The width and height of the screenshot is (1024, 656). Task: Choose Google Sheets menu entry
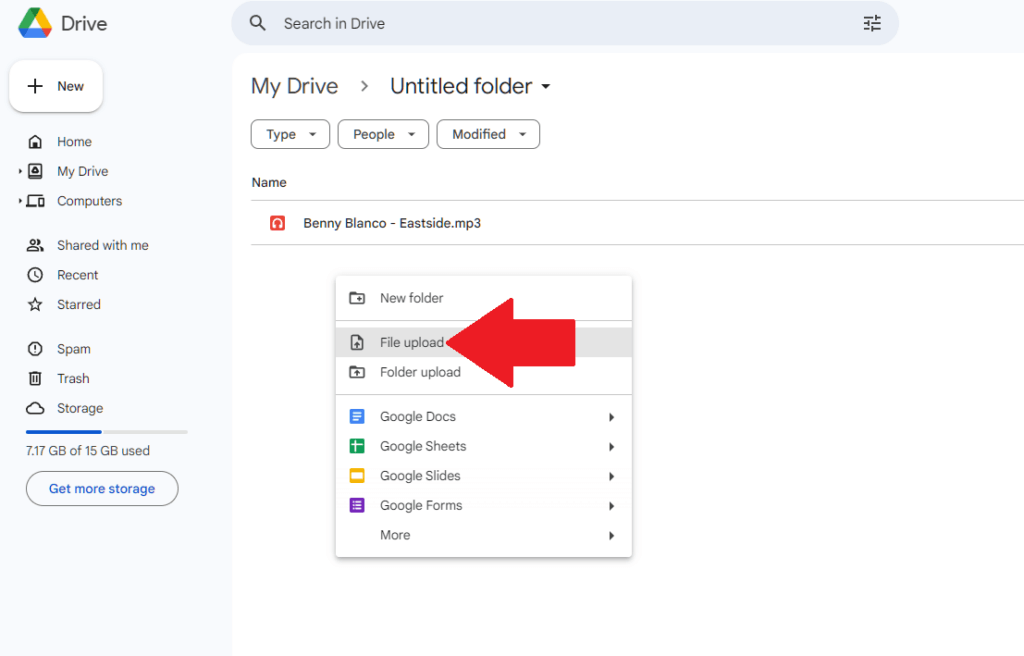pyautogui.click(x=483, y=446)
